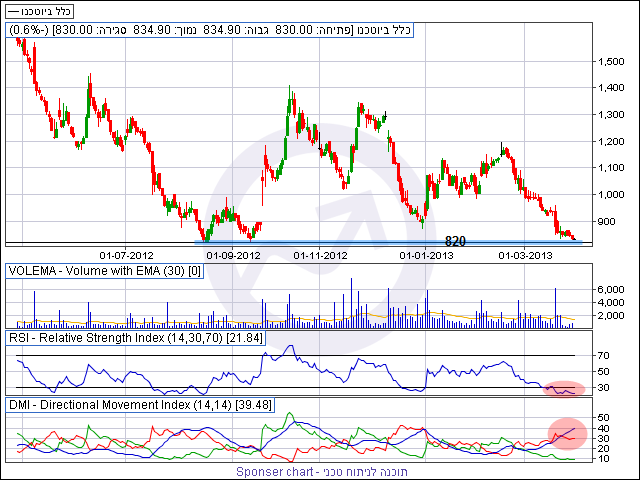Image resolution: width=640 pixels, height=480 pixels.
Task: Select the 1,300 price axis label
Action: coord(611,115)
